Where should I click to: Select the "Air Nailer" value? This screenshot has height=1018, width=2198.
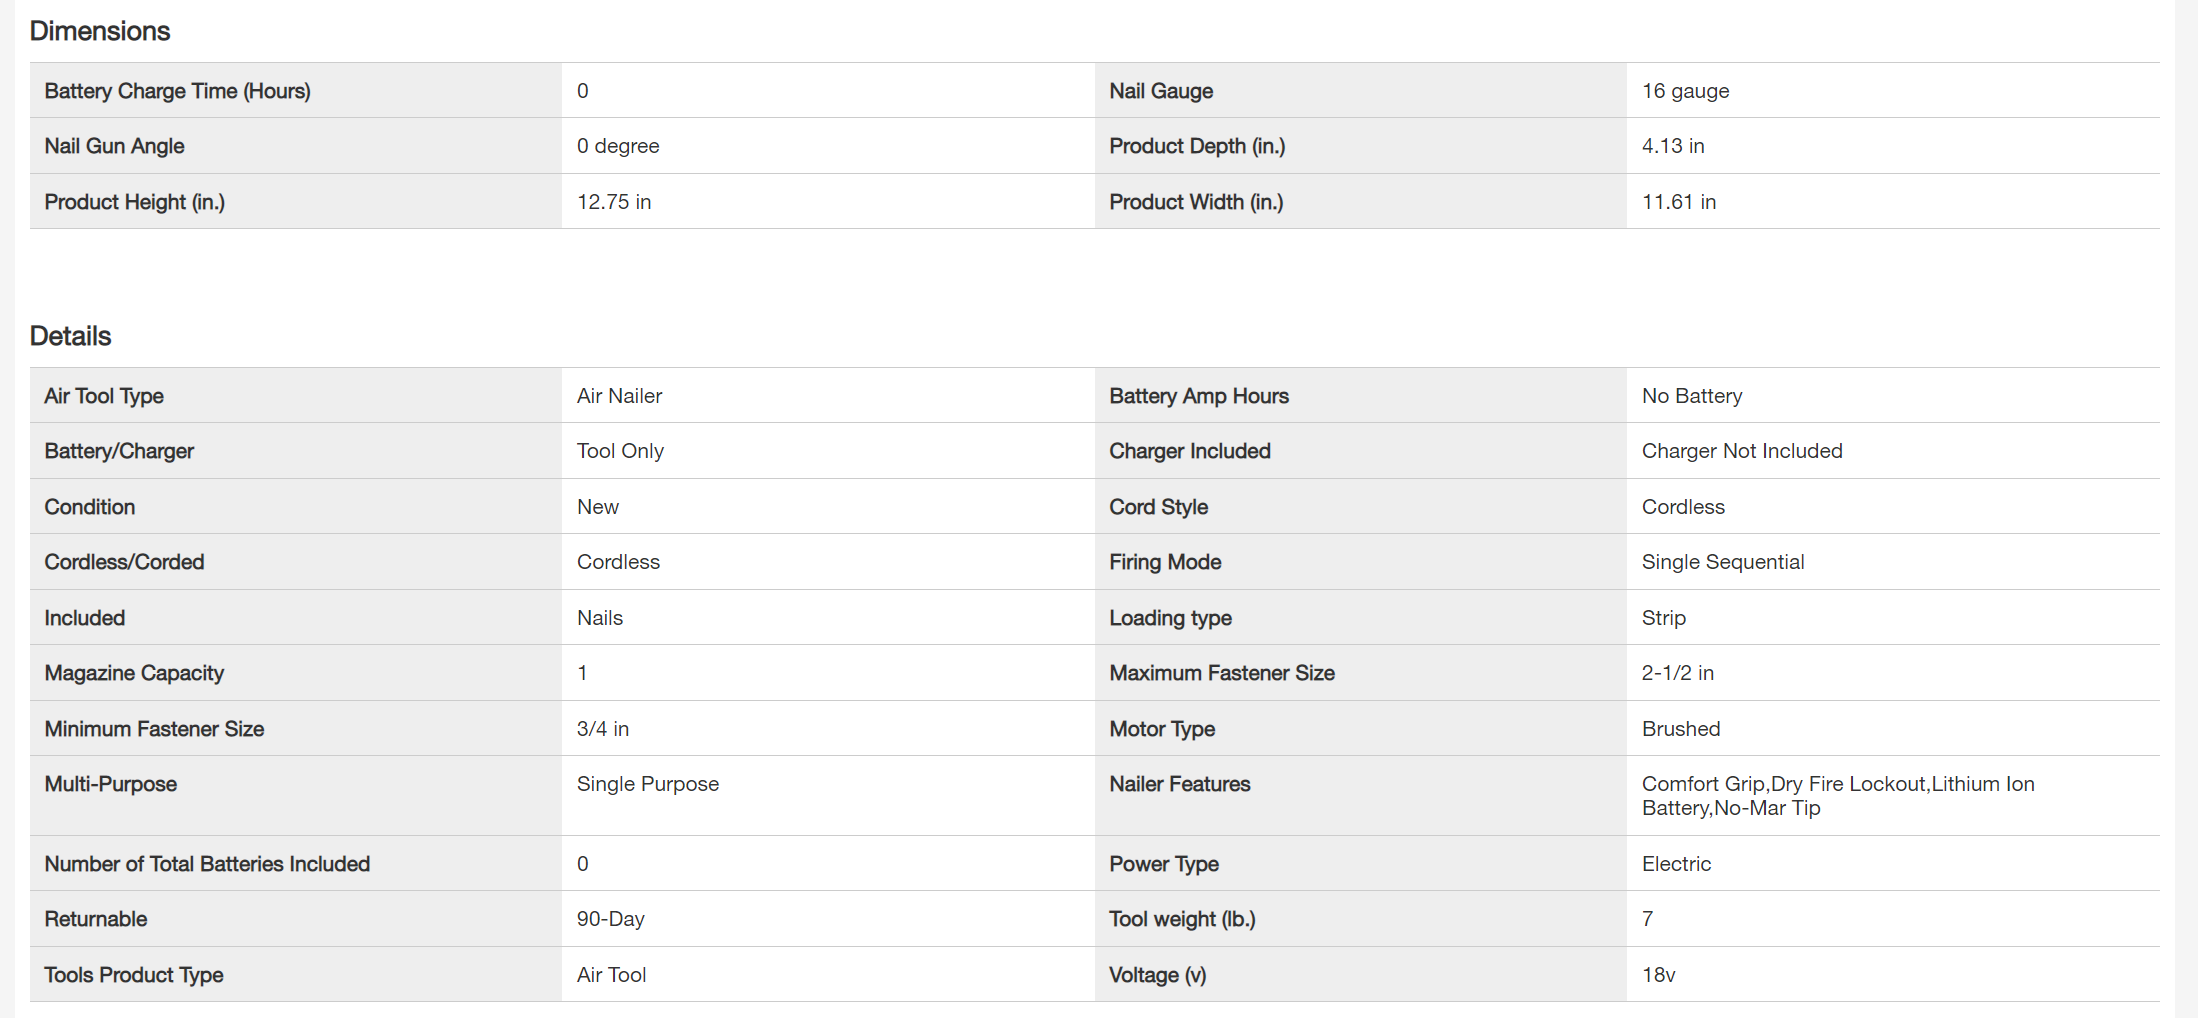(x=619, y=396)
